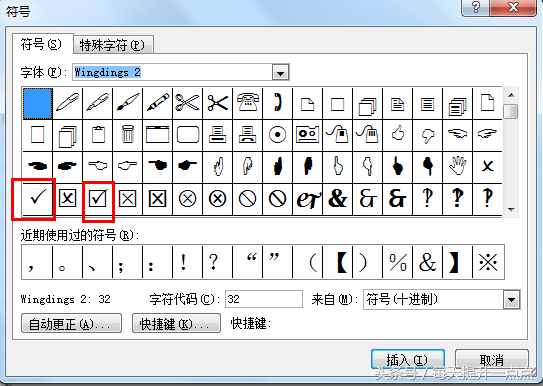Click the Wingdings 2 font name field

[x=172, y=72]
